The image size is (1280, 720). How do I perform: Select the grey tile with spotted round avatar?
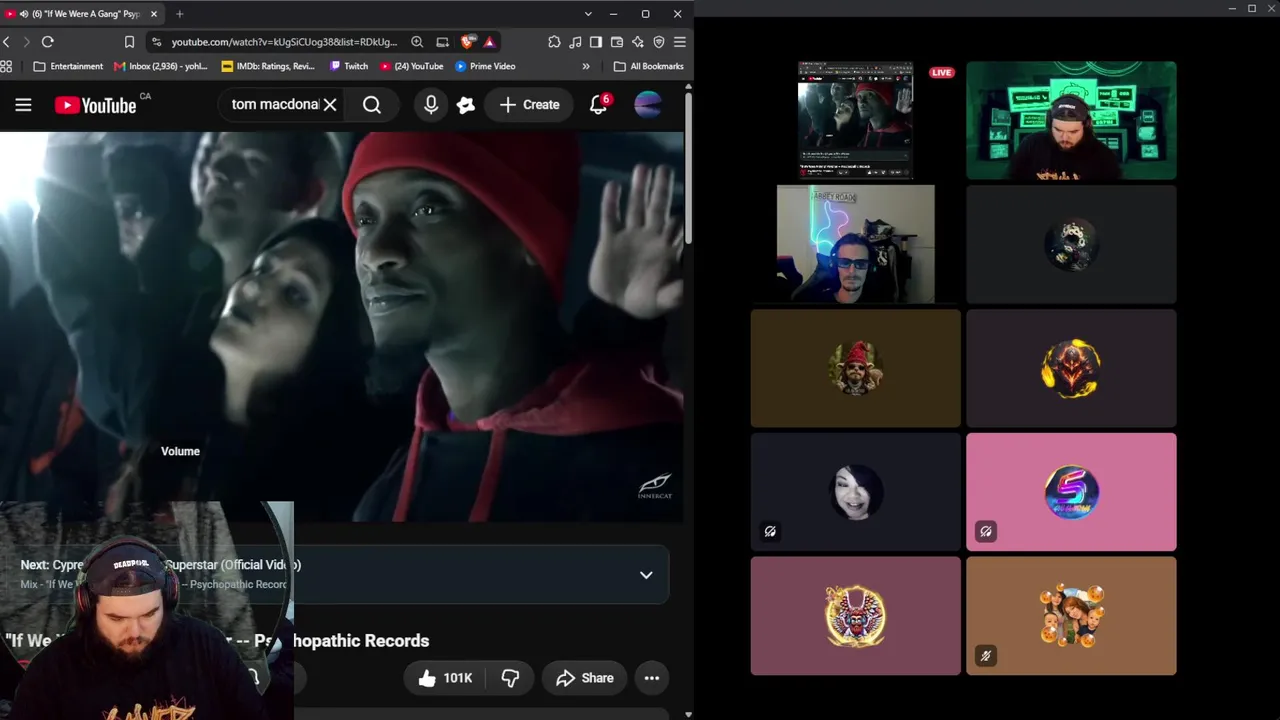1071,244
